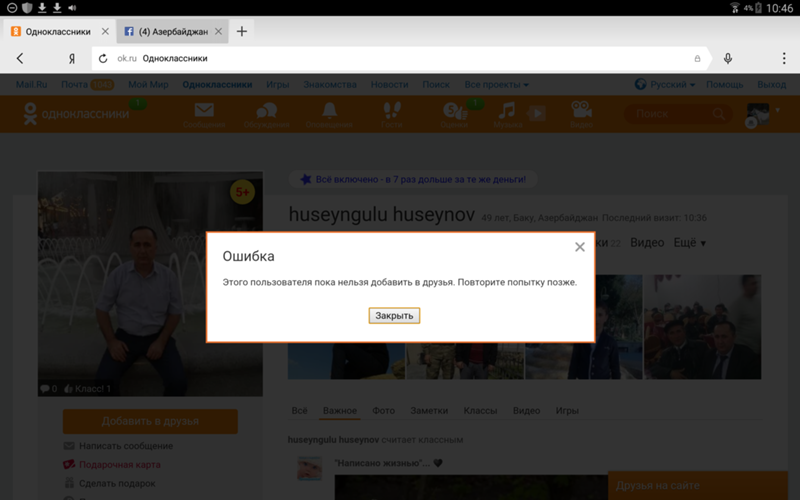Close the Азербайджан Facebook tab
Screen dimensions: 800x500
click(218, 32)
